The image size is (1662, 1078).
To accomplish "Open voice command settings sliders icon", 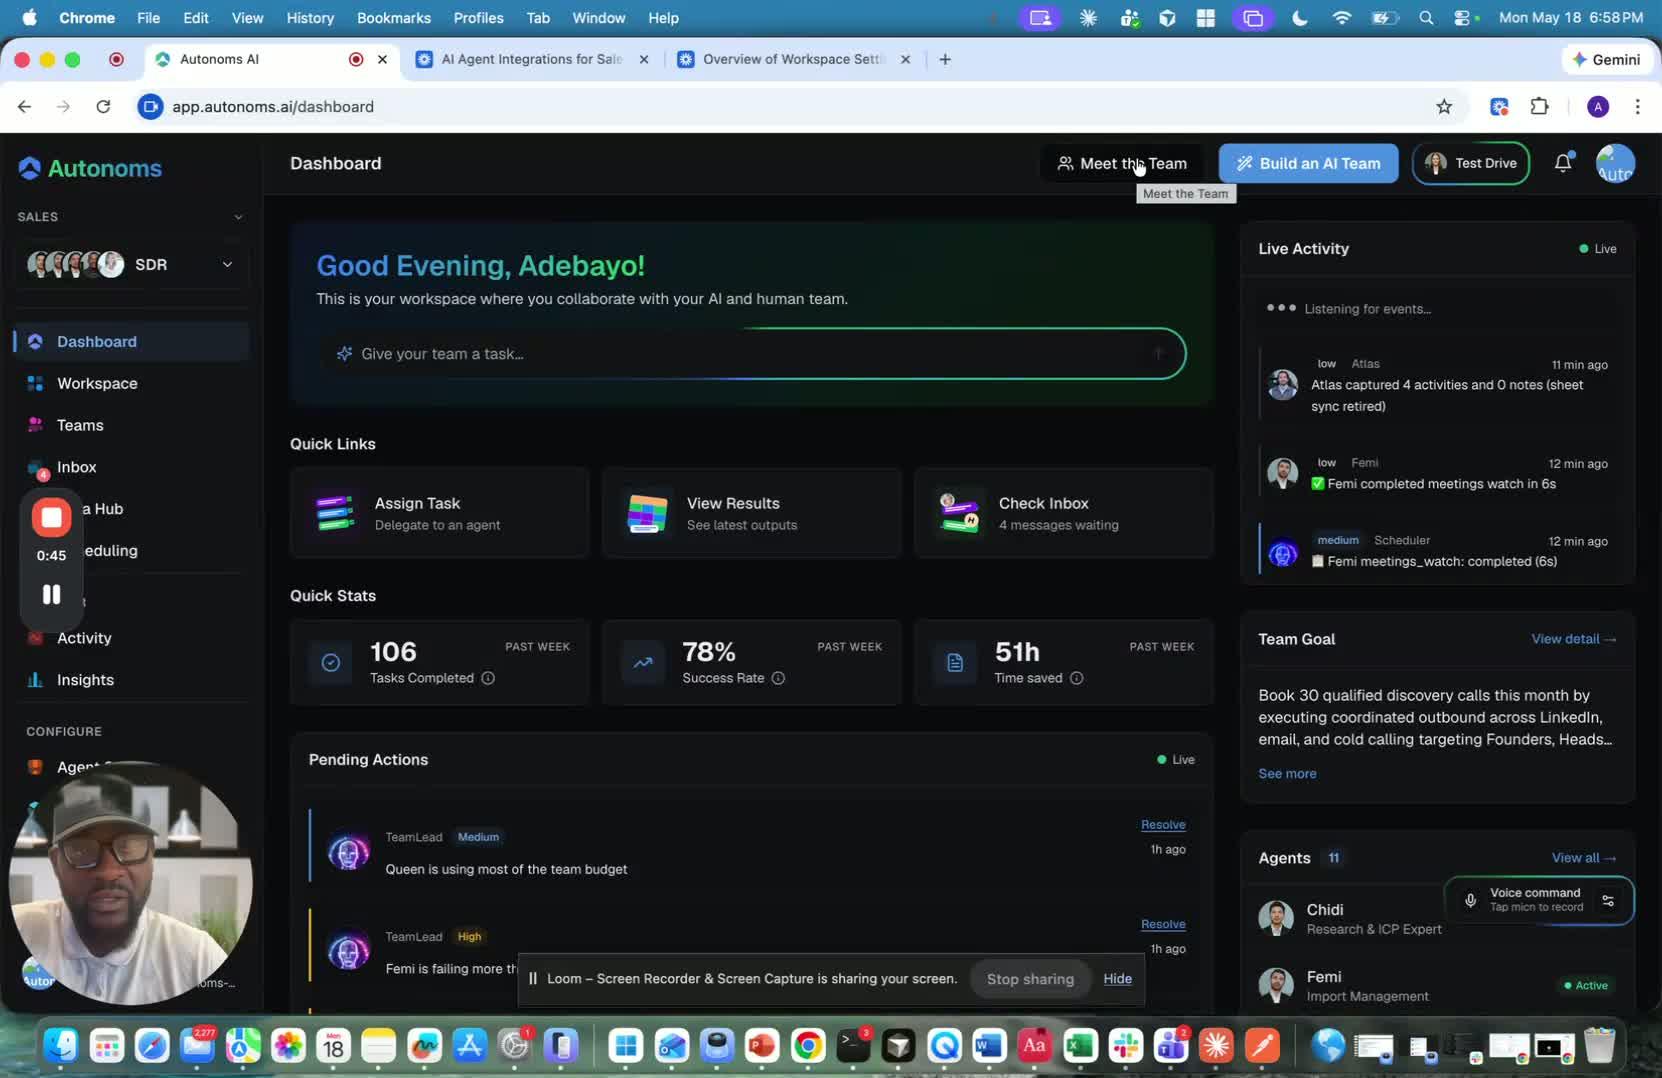I will point(1608,900).
